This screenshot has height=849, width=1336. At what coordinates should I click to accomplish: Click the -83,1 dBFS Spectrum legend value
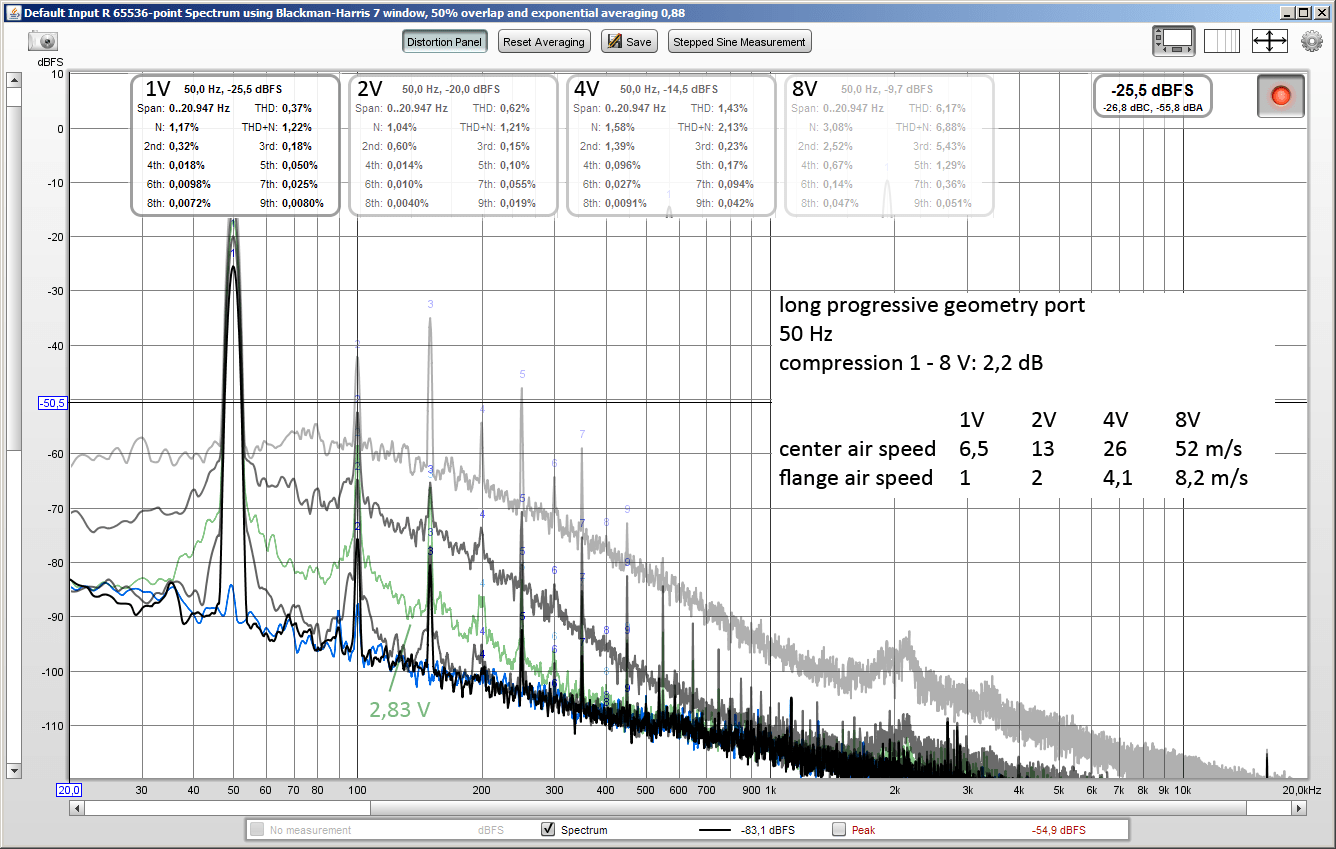pos(768,830)
